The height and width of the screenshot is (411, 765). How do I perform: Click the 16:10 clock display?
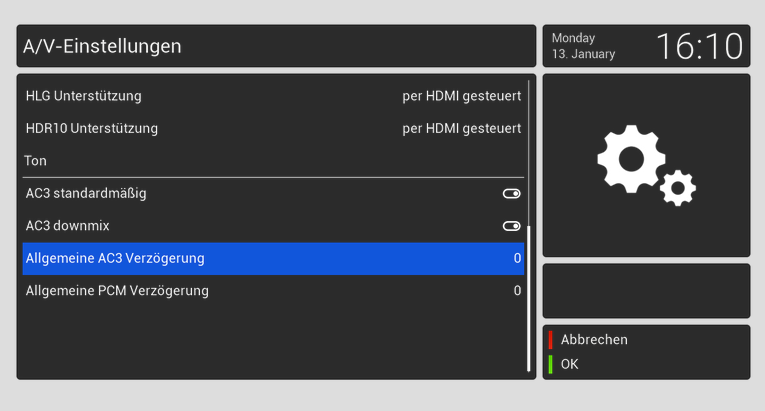coord(699,46)
